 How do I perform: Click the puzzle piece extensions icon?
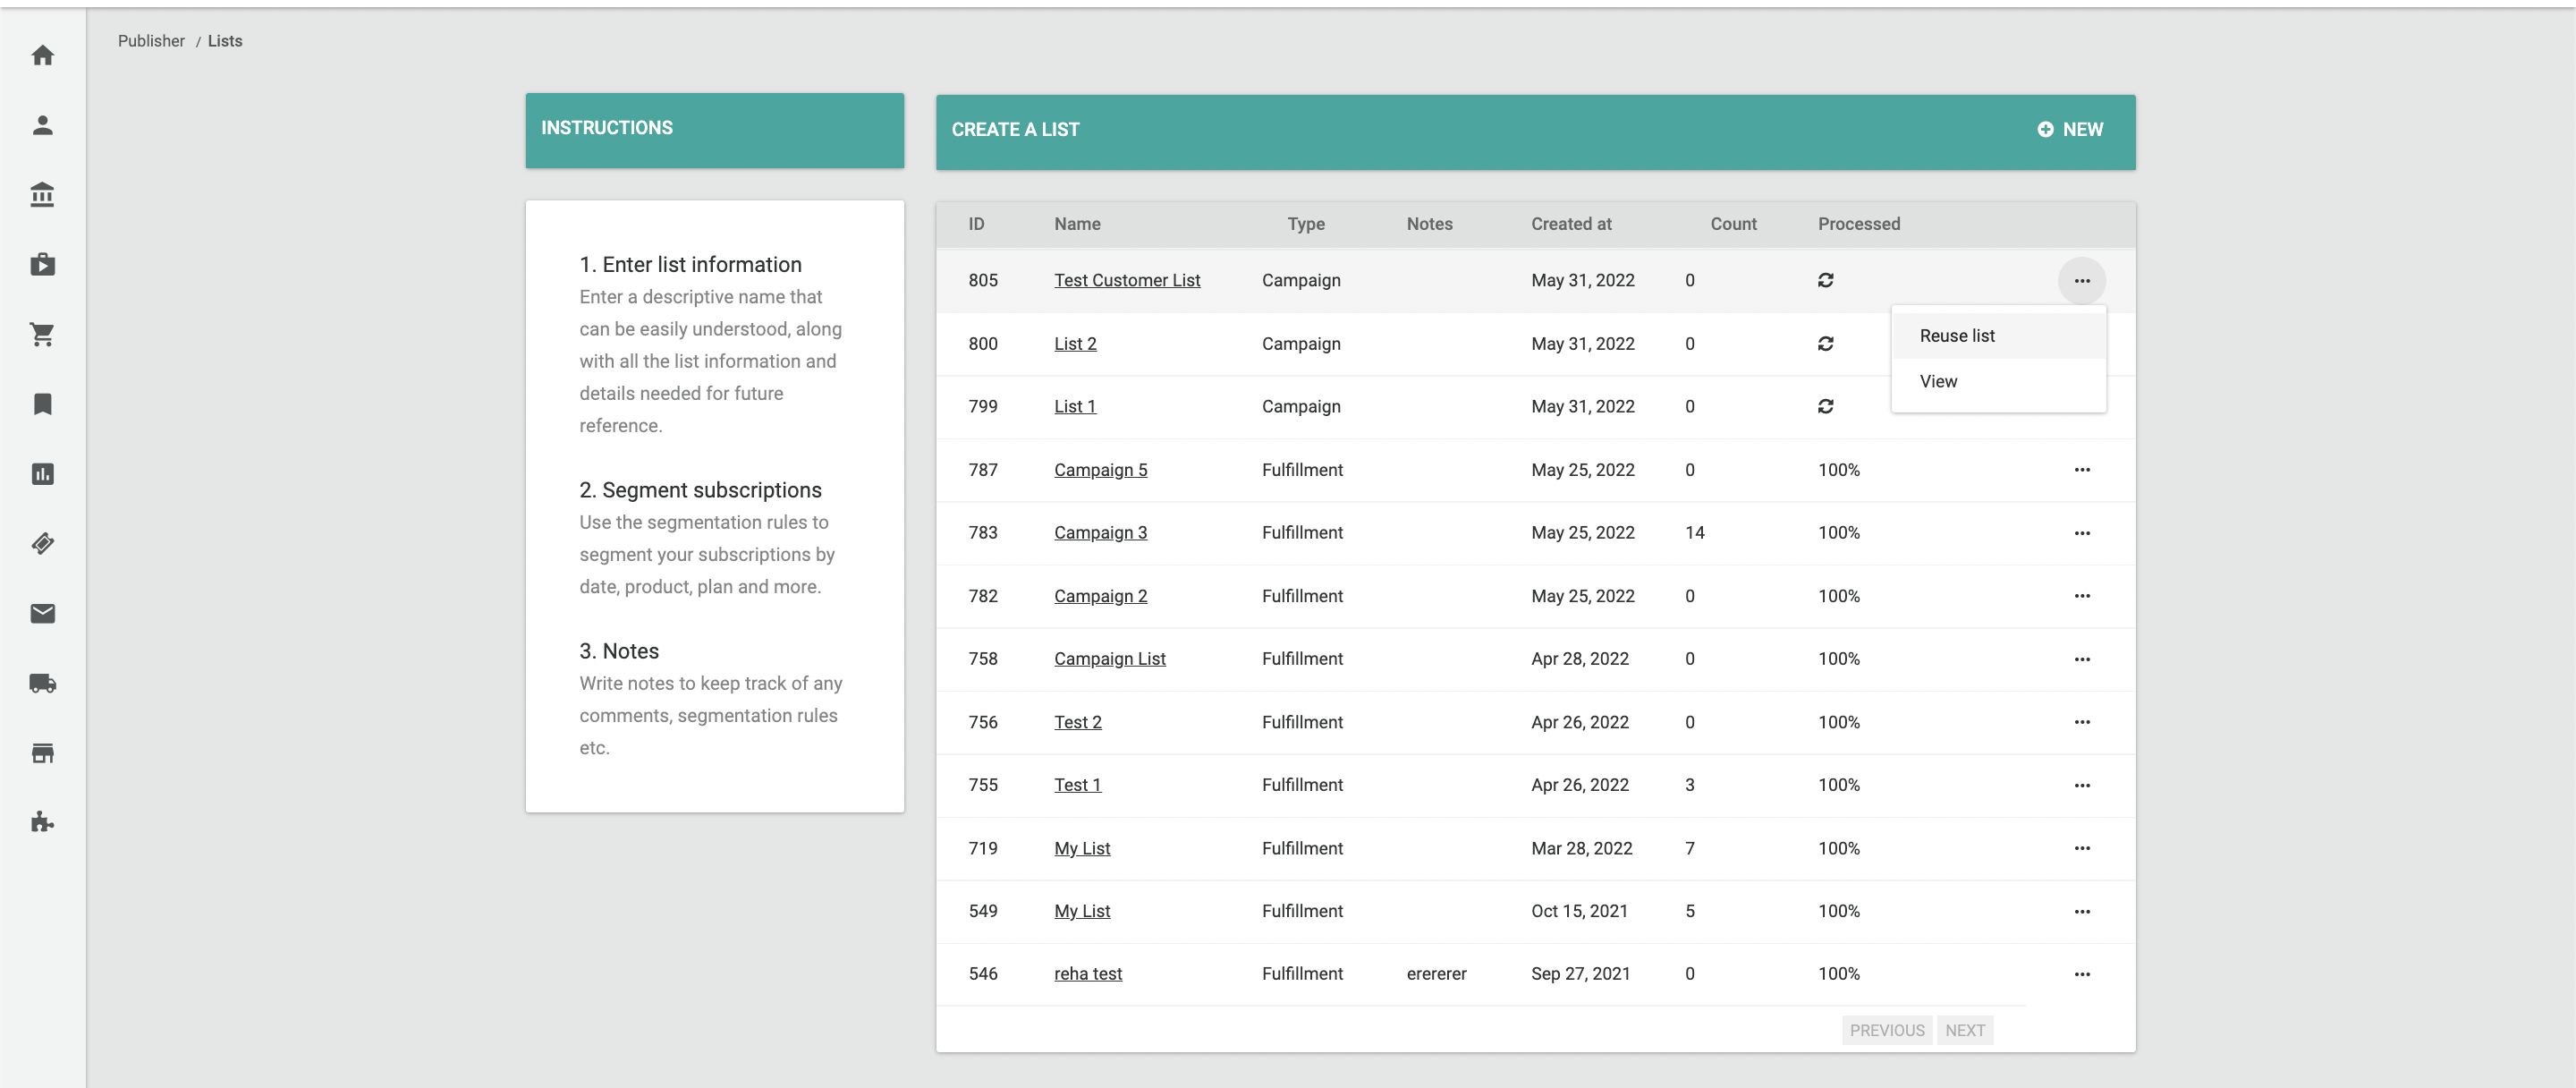pyautogui.click(x=42, y=822)
